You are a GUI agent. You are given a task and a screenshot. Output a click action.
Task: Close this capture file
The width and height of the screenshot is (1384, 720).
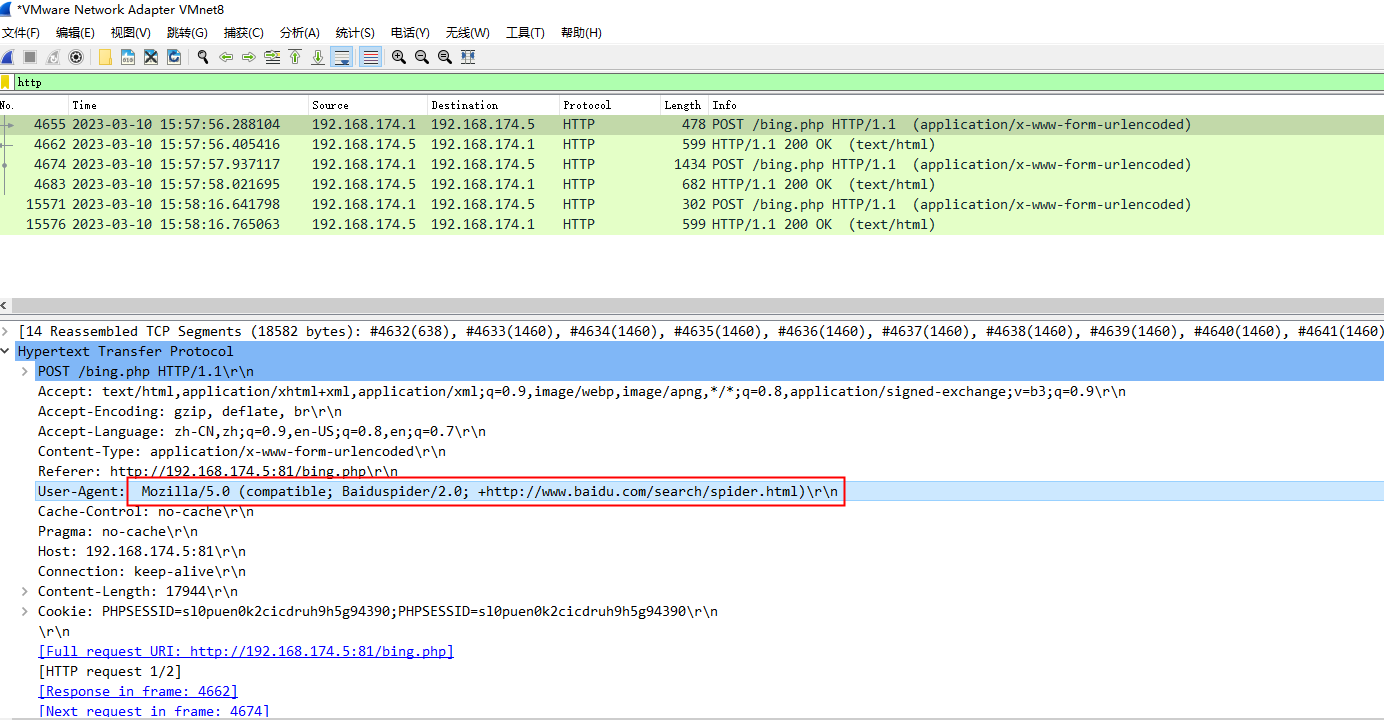pyautogui.click(x=150, y=57)
